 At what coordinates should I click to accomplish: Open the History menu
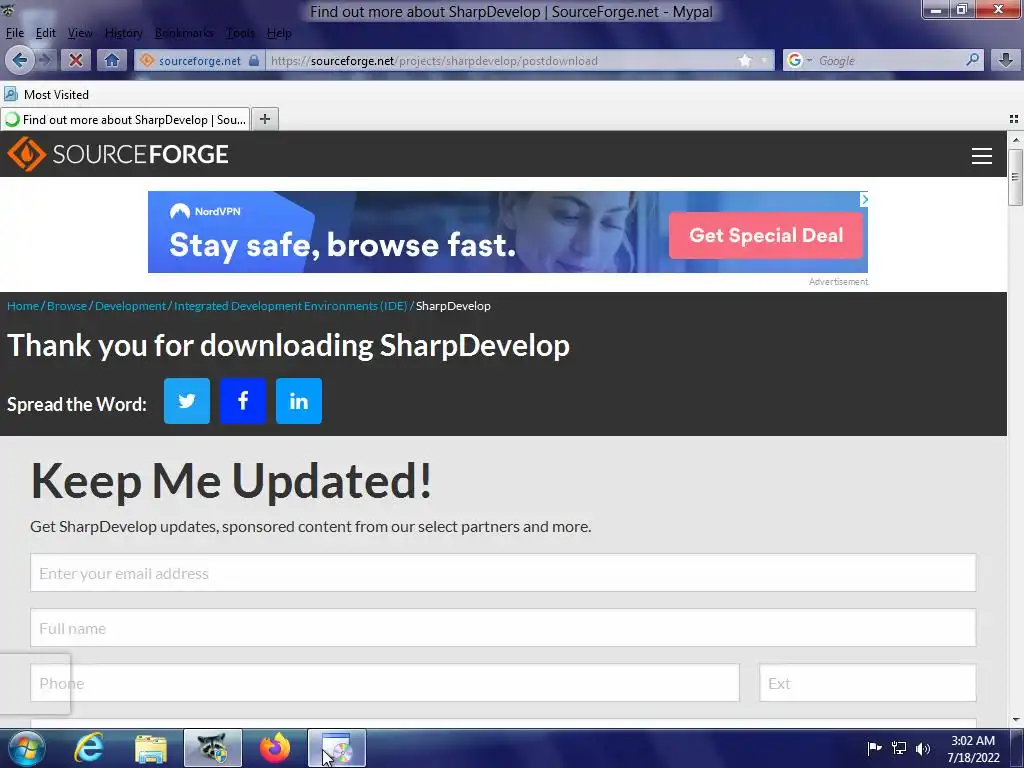tap(123, 33)
